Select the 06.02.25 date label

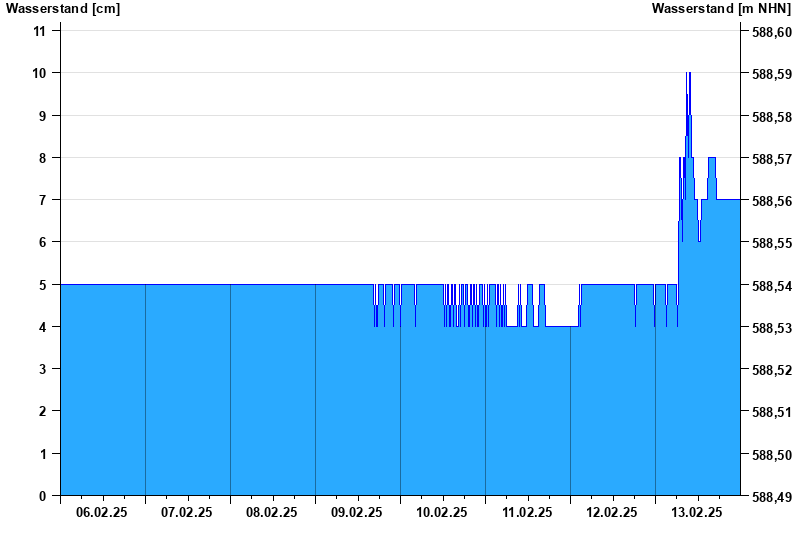[x=102, y=512]
